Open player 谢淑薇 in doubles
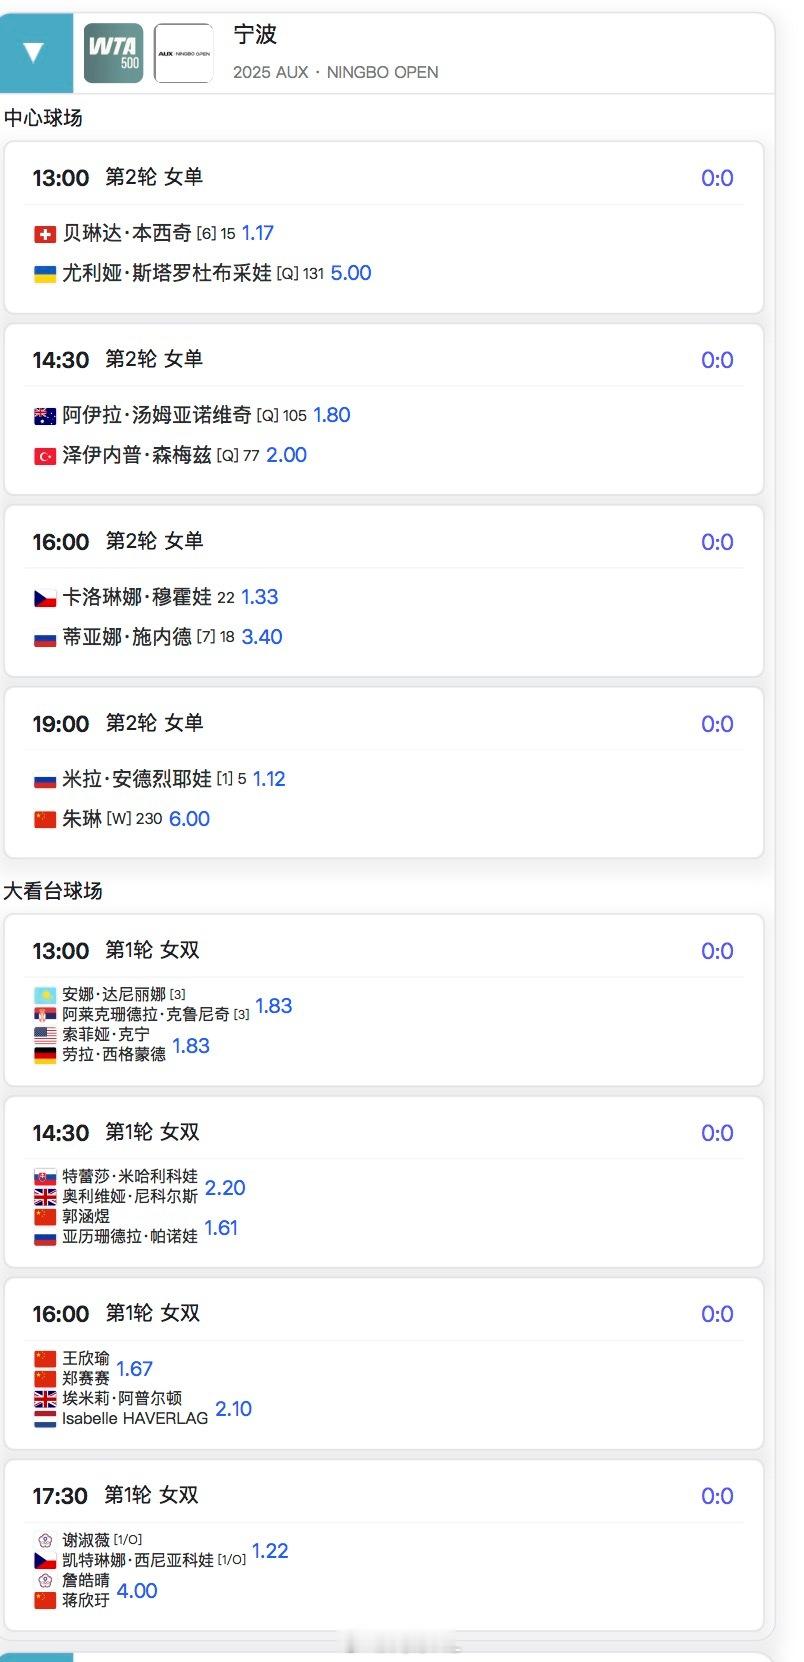Image resolution: width=804 pixels, height=1662 pixels. click(x=86, y=1540)
